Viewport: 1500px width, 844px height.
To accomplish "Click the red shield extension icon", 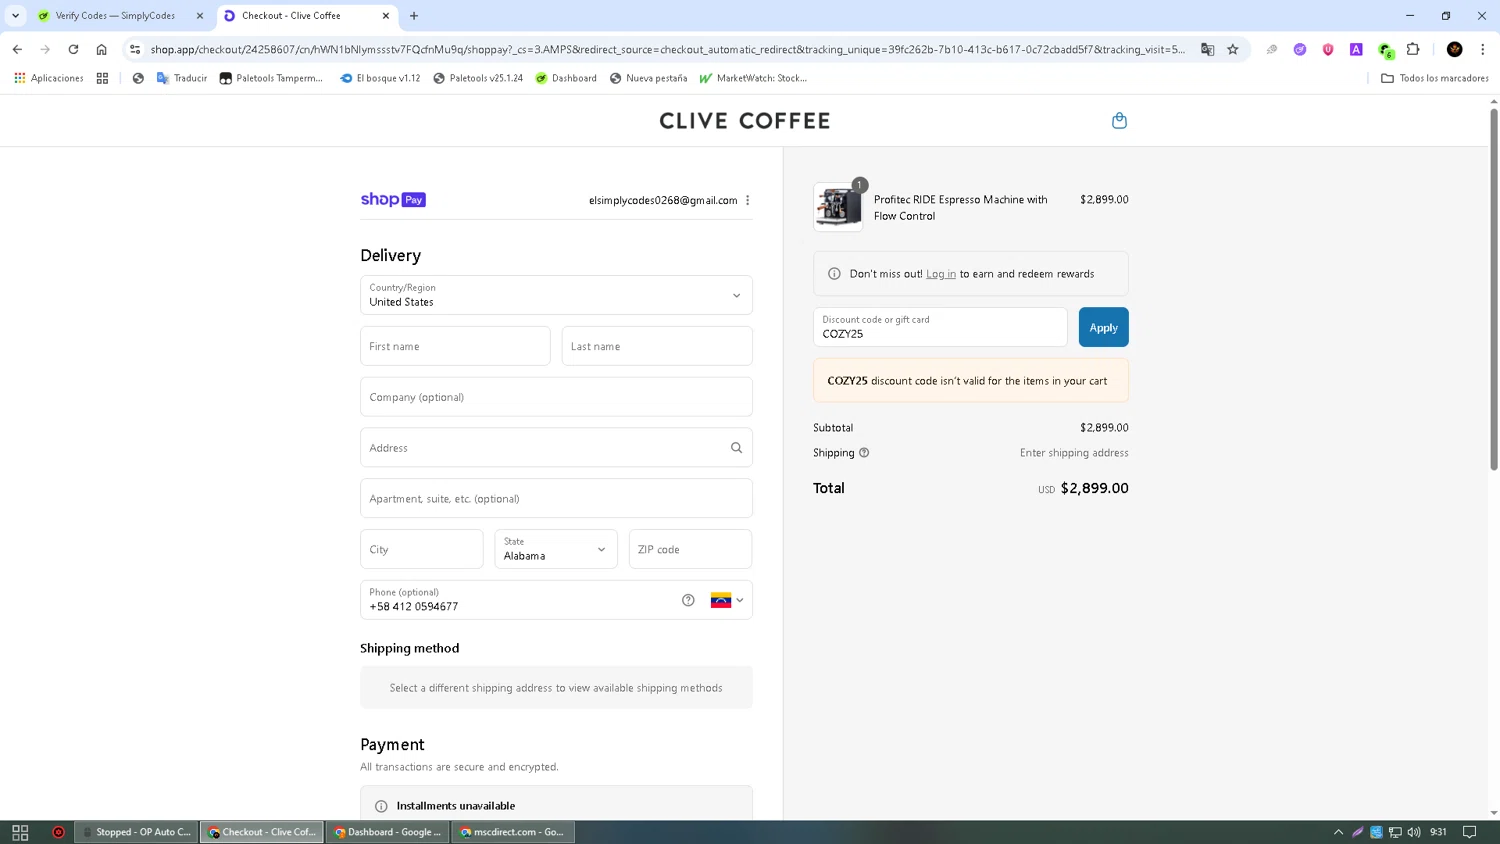I will click(1328, 49).
